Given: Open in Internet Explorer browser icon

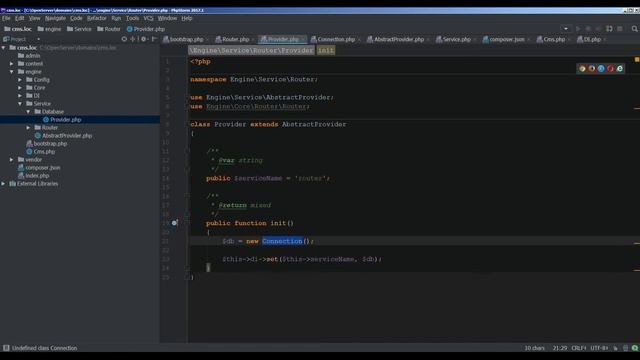Looking at the screenshot, I should 620,69.
